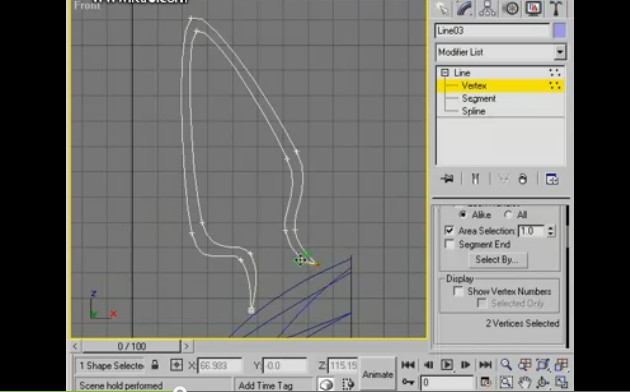This screenshot has height=392, width=630.
Task: Select the Segment sub-object level
Action: (479, 98)
